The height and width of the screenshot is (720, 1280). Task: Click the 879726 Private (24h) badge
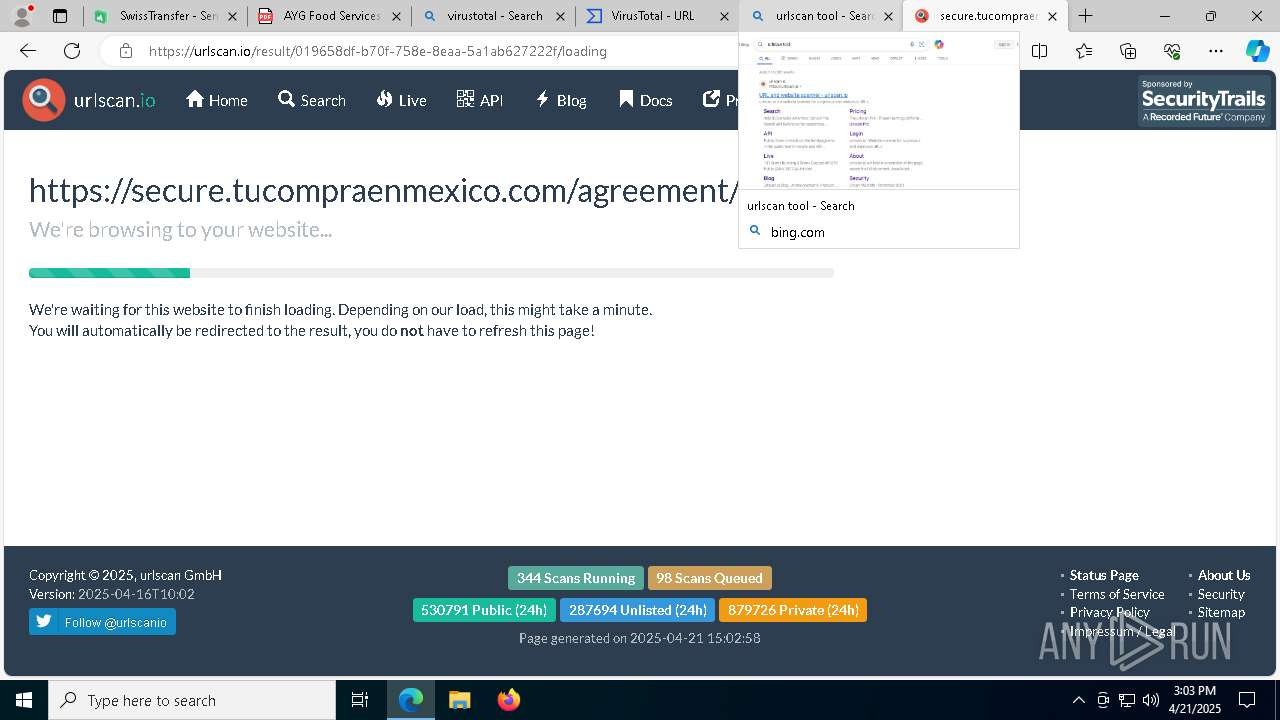(793, 610)
